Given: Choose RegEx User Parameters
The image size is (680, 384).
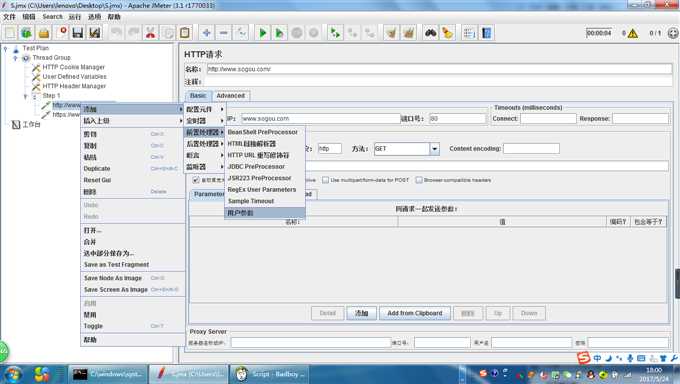Looking at the screenshot, I should pos(265,190).
